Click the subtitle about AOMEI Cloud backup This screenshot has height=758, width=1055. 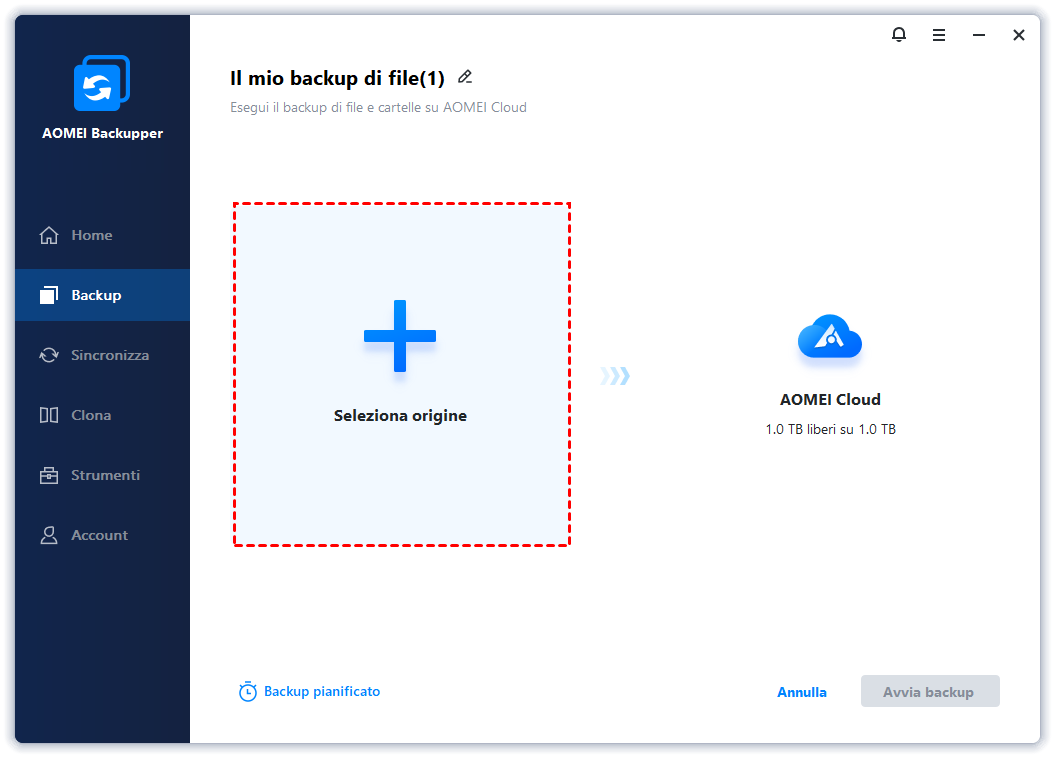378,108
